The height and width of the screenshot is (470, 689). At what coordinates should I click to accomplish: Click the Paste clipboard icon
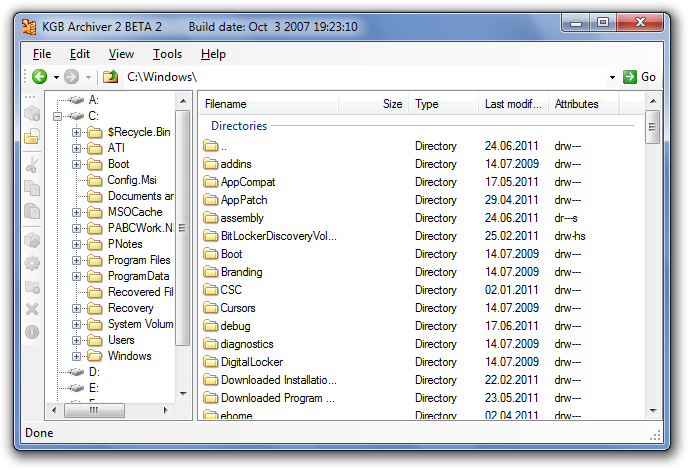coord(32,211)
